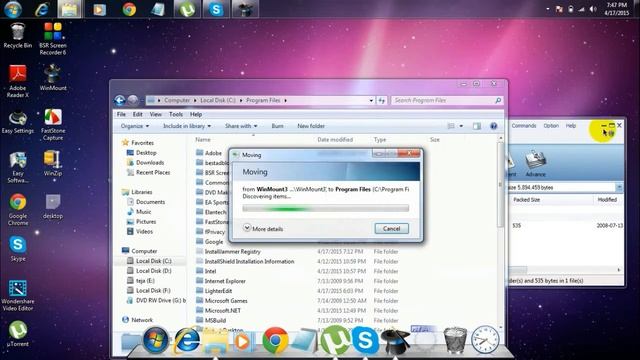
Task: Go back in Explorer navigation
Action: (120, 100)
